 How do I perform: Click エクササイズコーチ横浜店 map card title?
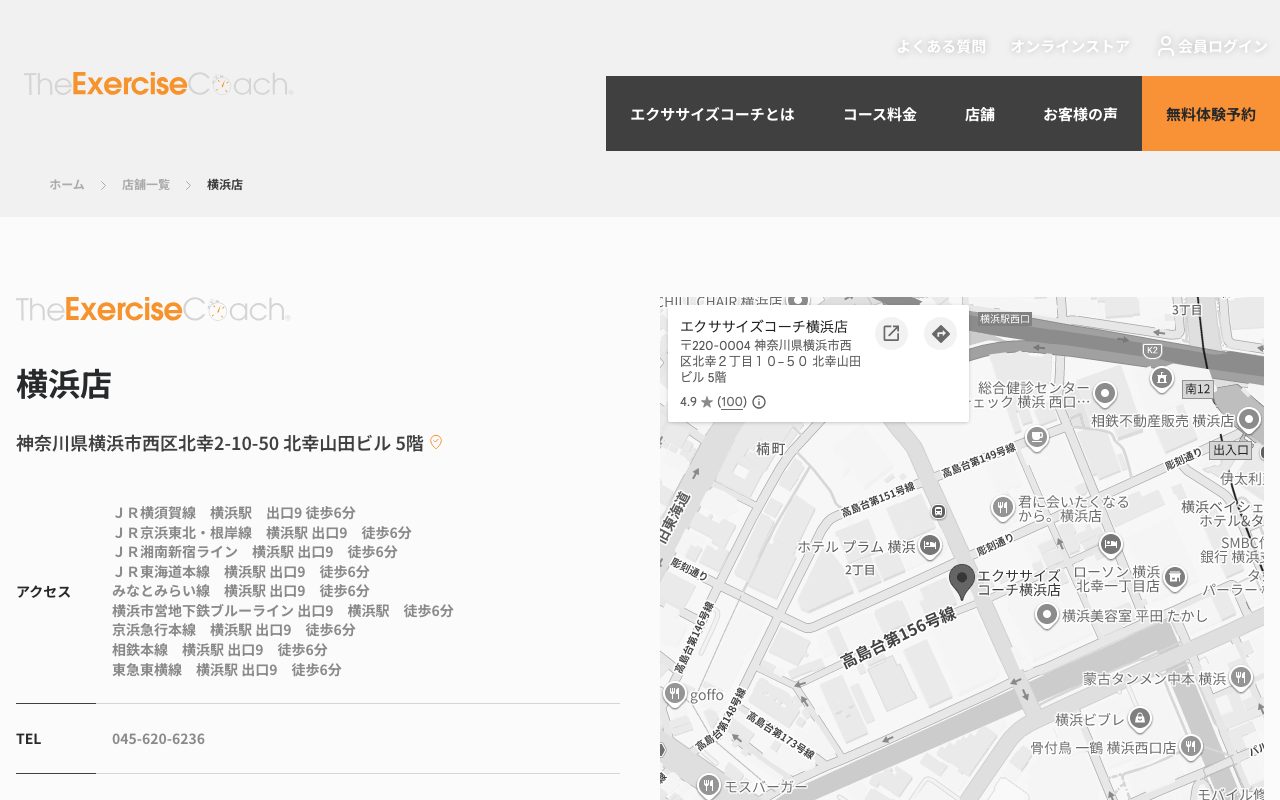(764, 327)
